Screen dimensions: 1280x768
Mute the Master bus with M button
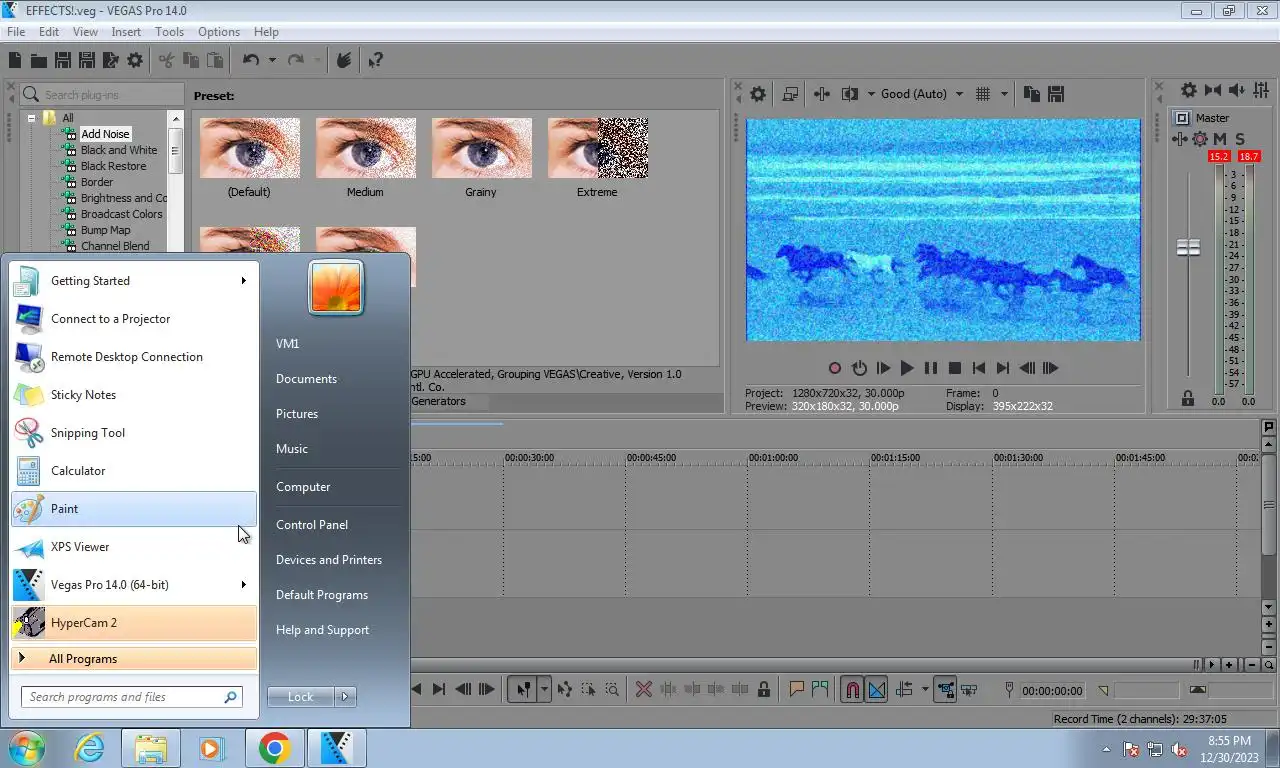click(x=1220, y=139)
